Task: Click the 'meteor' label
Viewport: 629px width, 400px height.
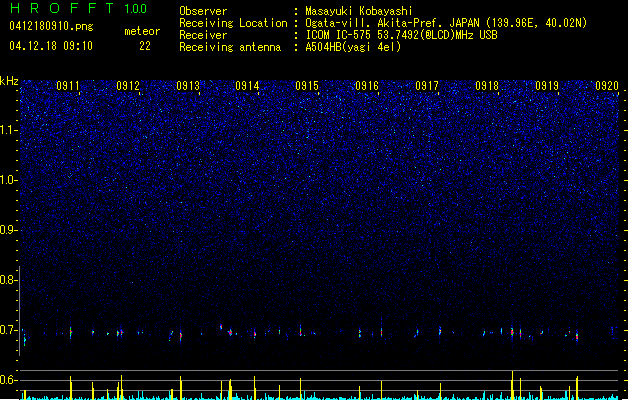Action: coord(142,31)
